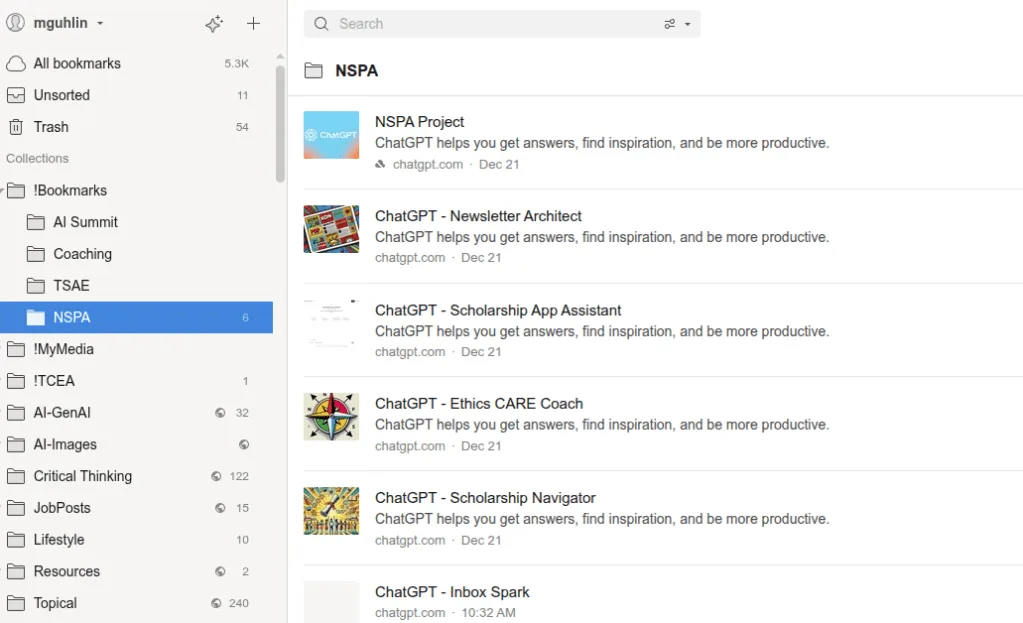Screen dimensions: 1023x623
Task: Open the AI-Images collection
Action: point(136,444)
